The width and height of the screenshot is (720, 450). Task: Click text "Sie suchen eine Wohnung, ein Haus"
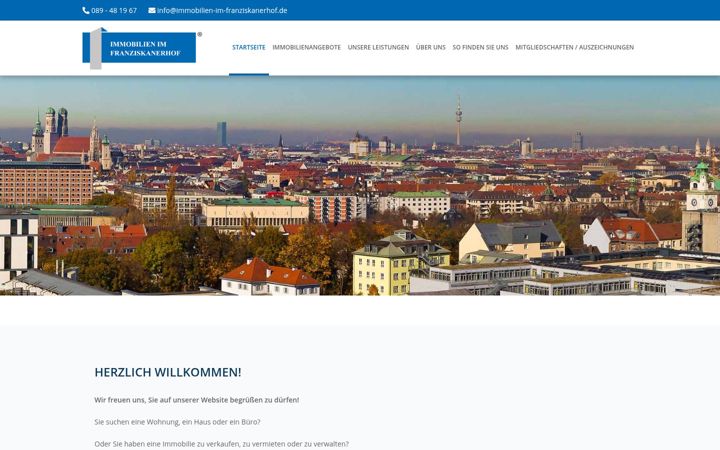coord(152,422)
